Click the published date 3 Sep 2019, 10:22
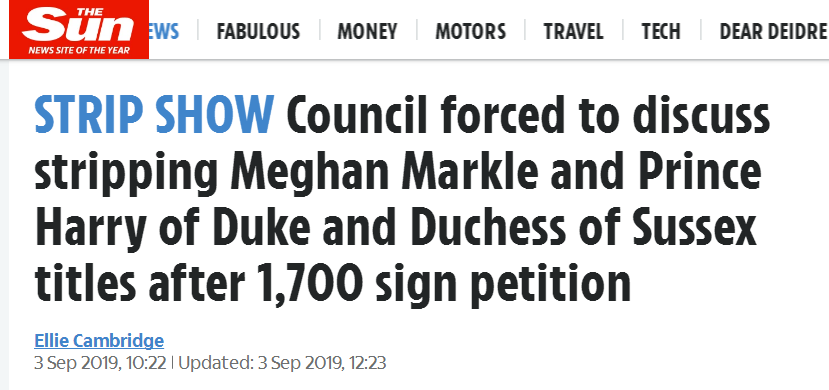The width and height of the screenshot is (829, 390). [x=100, y=364]
